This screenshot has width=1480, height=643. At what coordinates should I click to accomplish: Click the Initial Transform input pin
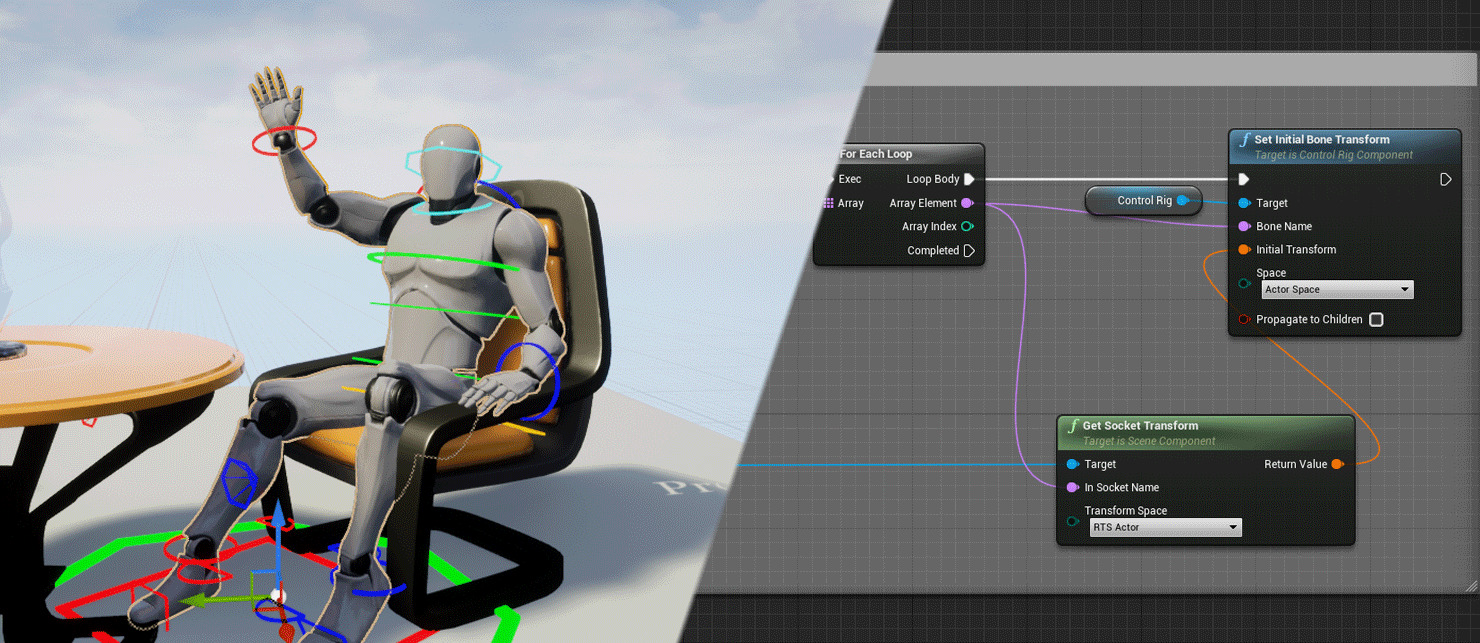coord(1244,250)
